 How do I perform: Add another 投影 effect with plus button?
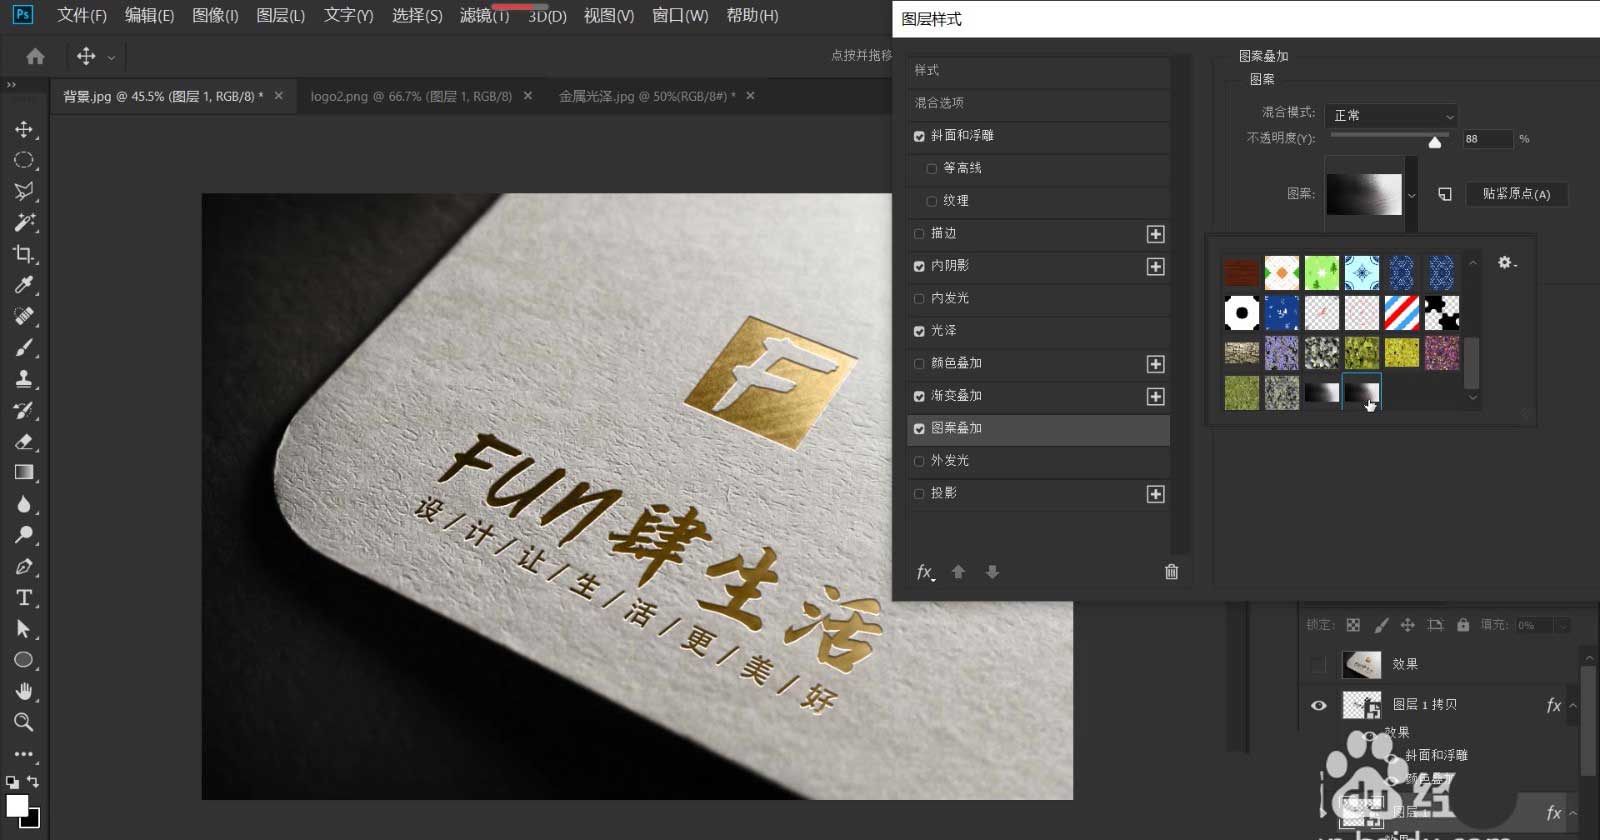[x=1155, y=494]
